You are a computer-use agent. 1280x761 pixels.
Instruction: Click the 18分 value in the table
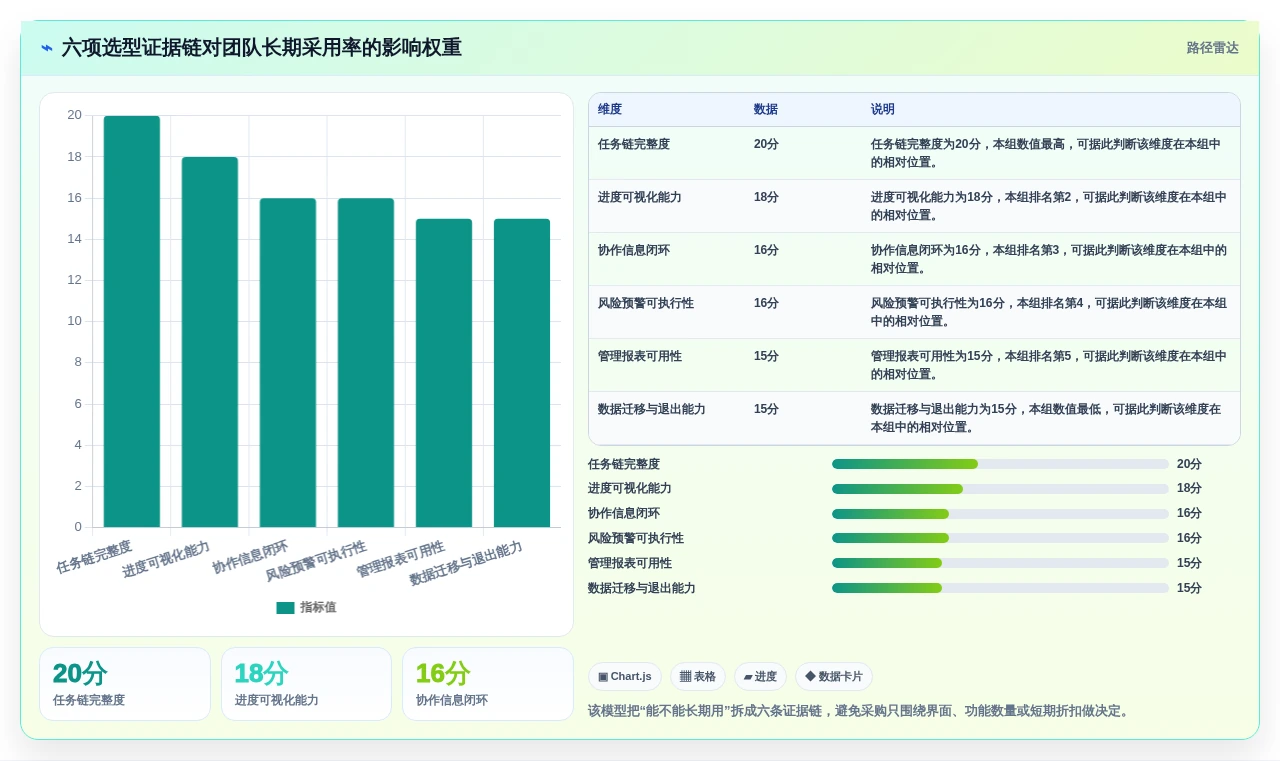[x=766, y=197]
